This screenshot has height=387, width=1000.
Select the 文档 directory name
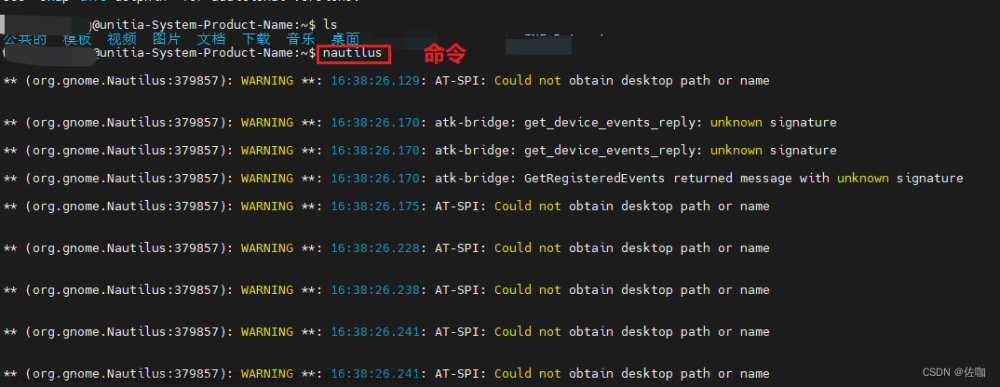[211, 40]
